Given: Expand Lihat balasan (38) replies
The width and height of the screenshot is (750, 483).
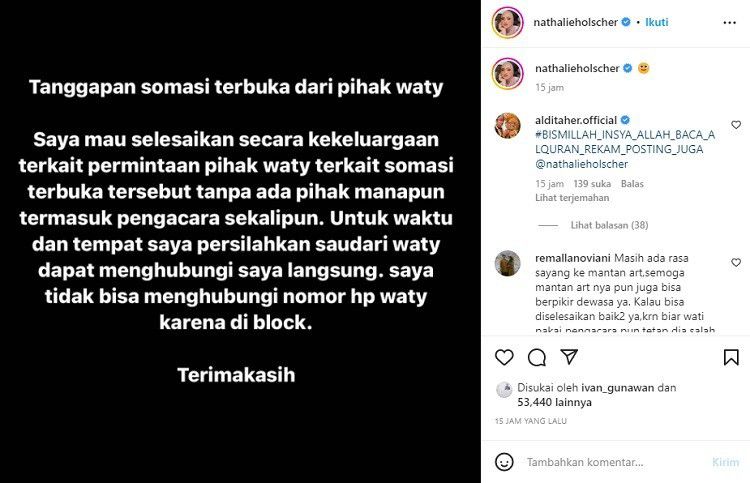Looking at the screenshot, I should point(609,225).
